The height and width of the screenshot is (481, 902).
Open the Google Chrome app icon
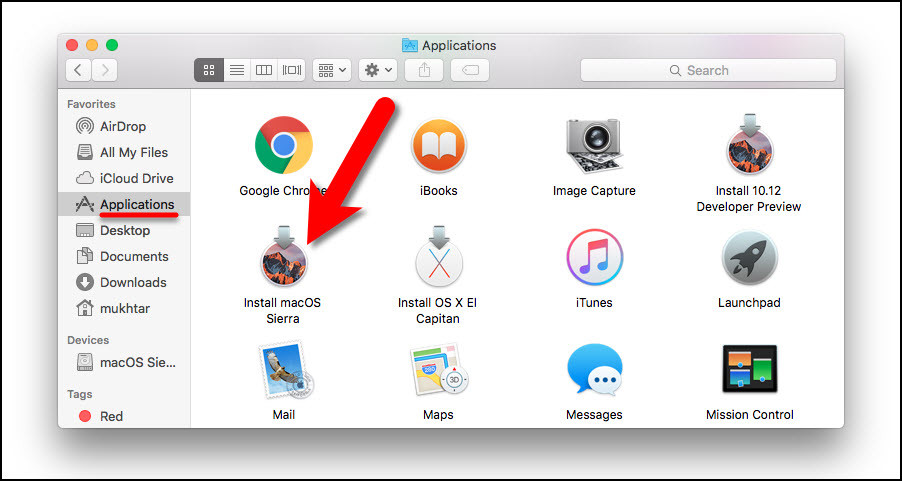pos(282,146)
